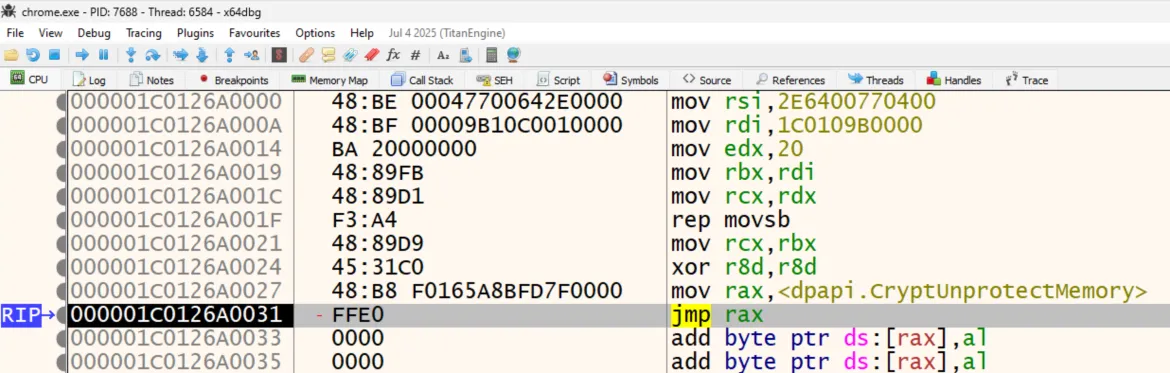Stop debugging with the blue square icon
1170x373 pixels.
[x=54, y=55]
